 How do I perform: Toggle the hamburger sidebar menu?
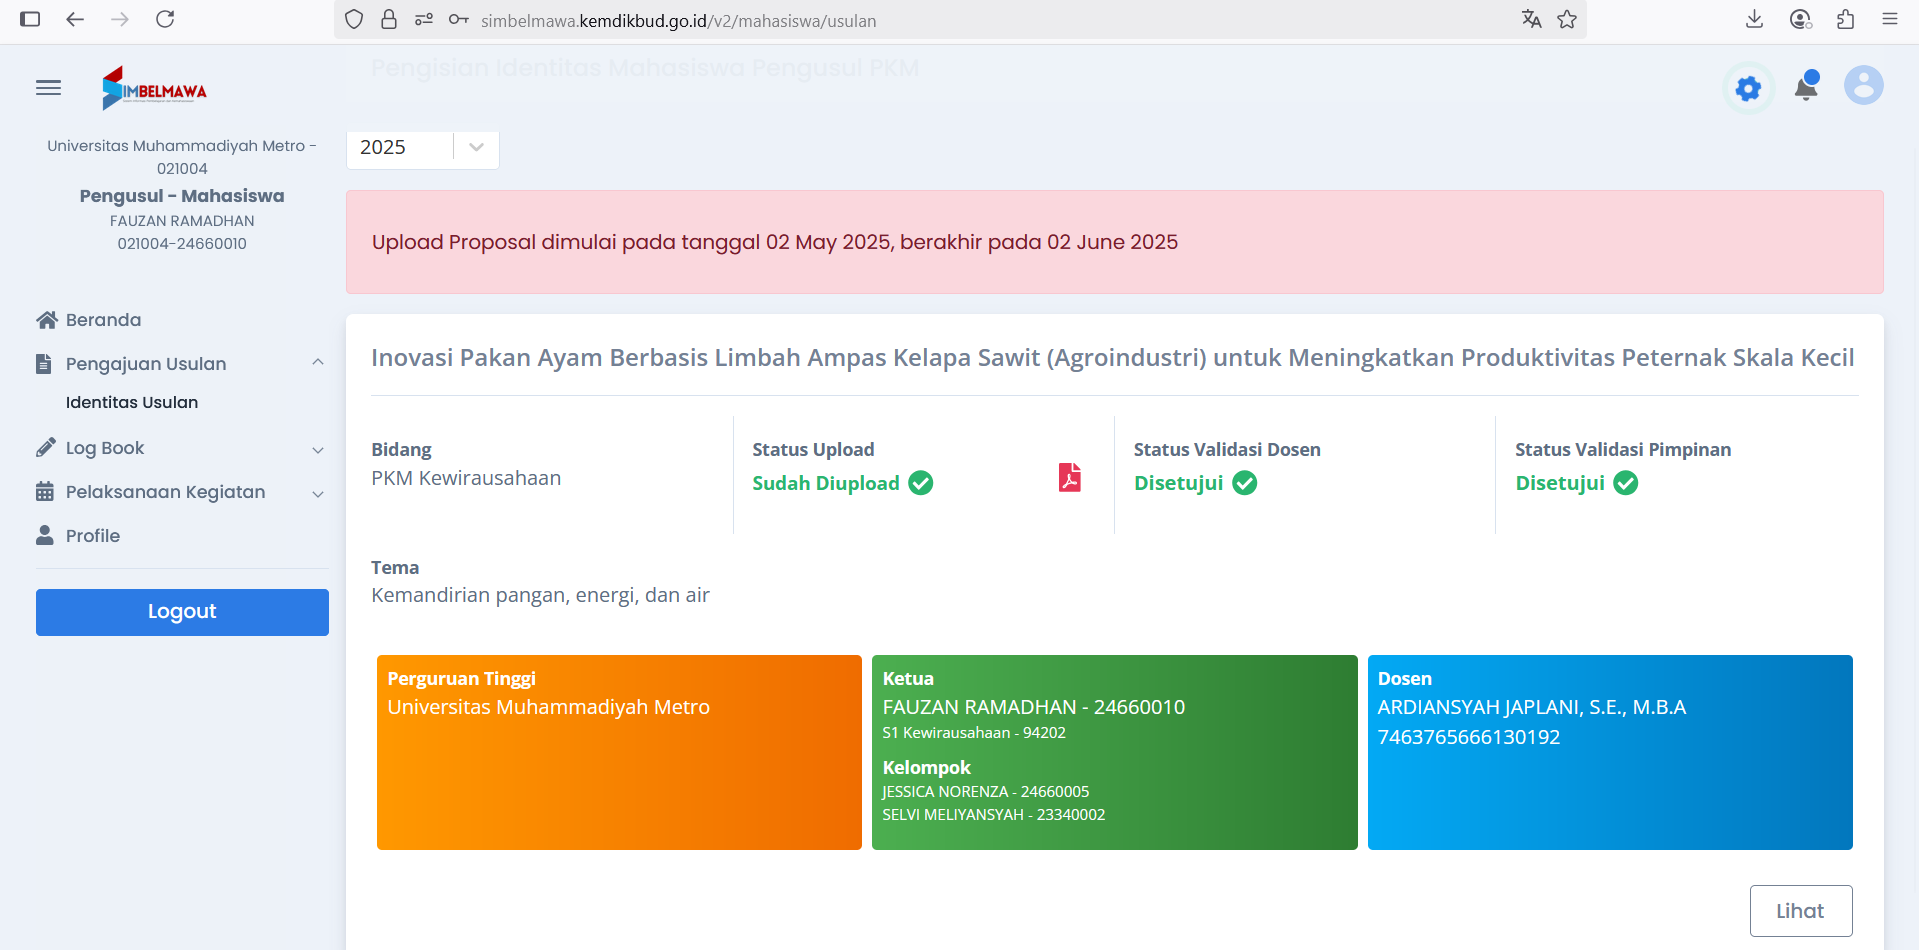[48, 88]
